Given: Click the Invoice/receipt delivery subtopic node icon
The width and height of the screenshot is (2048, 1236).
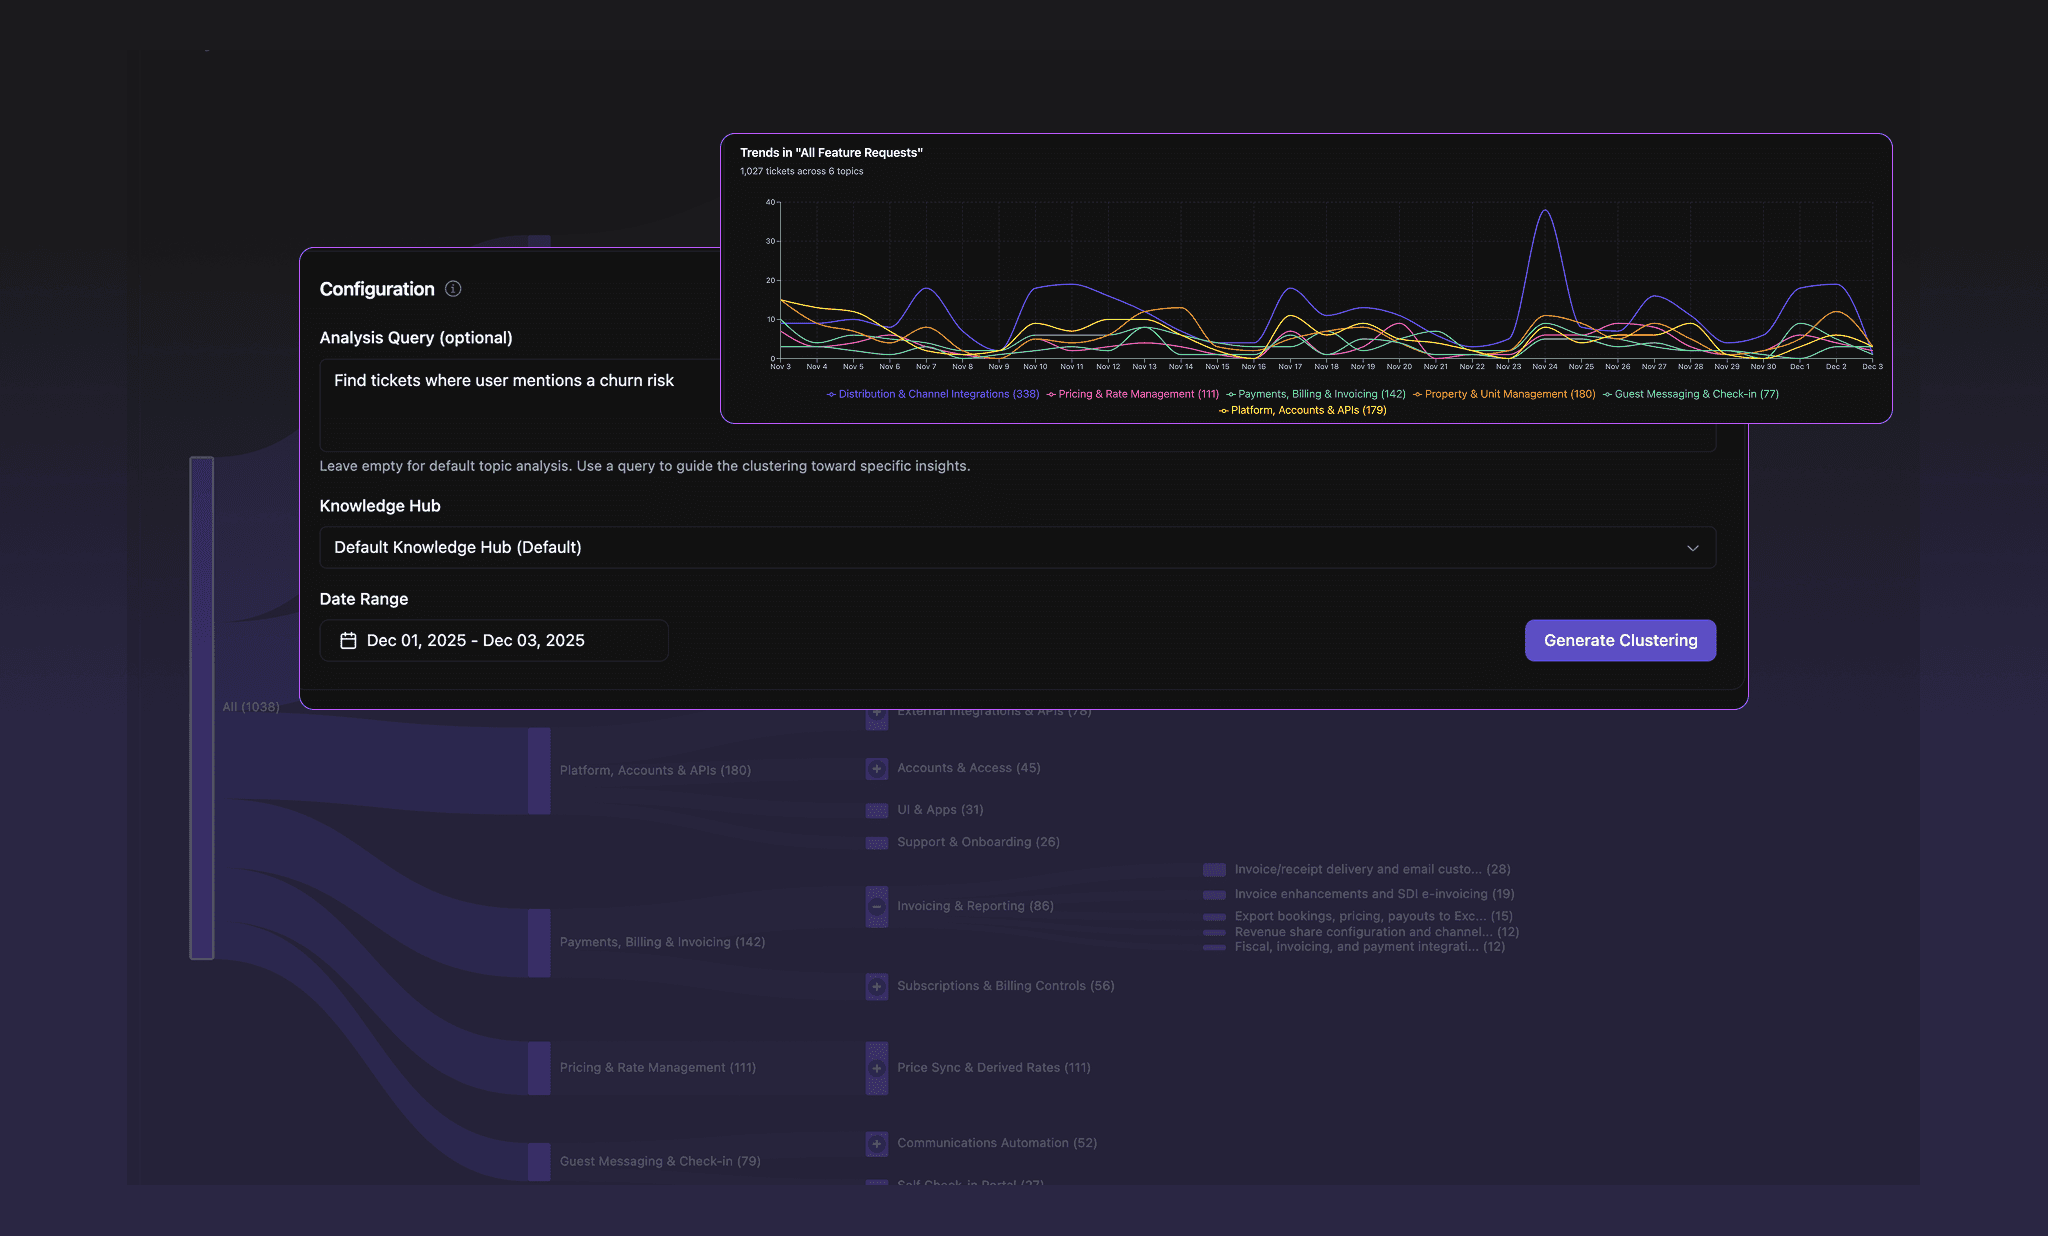Looking at the screenshot, I should click(x=1214, y=869).
